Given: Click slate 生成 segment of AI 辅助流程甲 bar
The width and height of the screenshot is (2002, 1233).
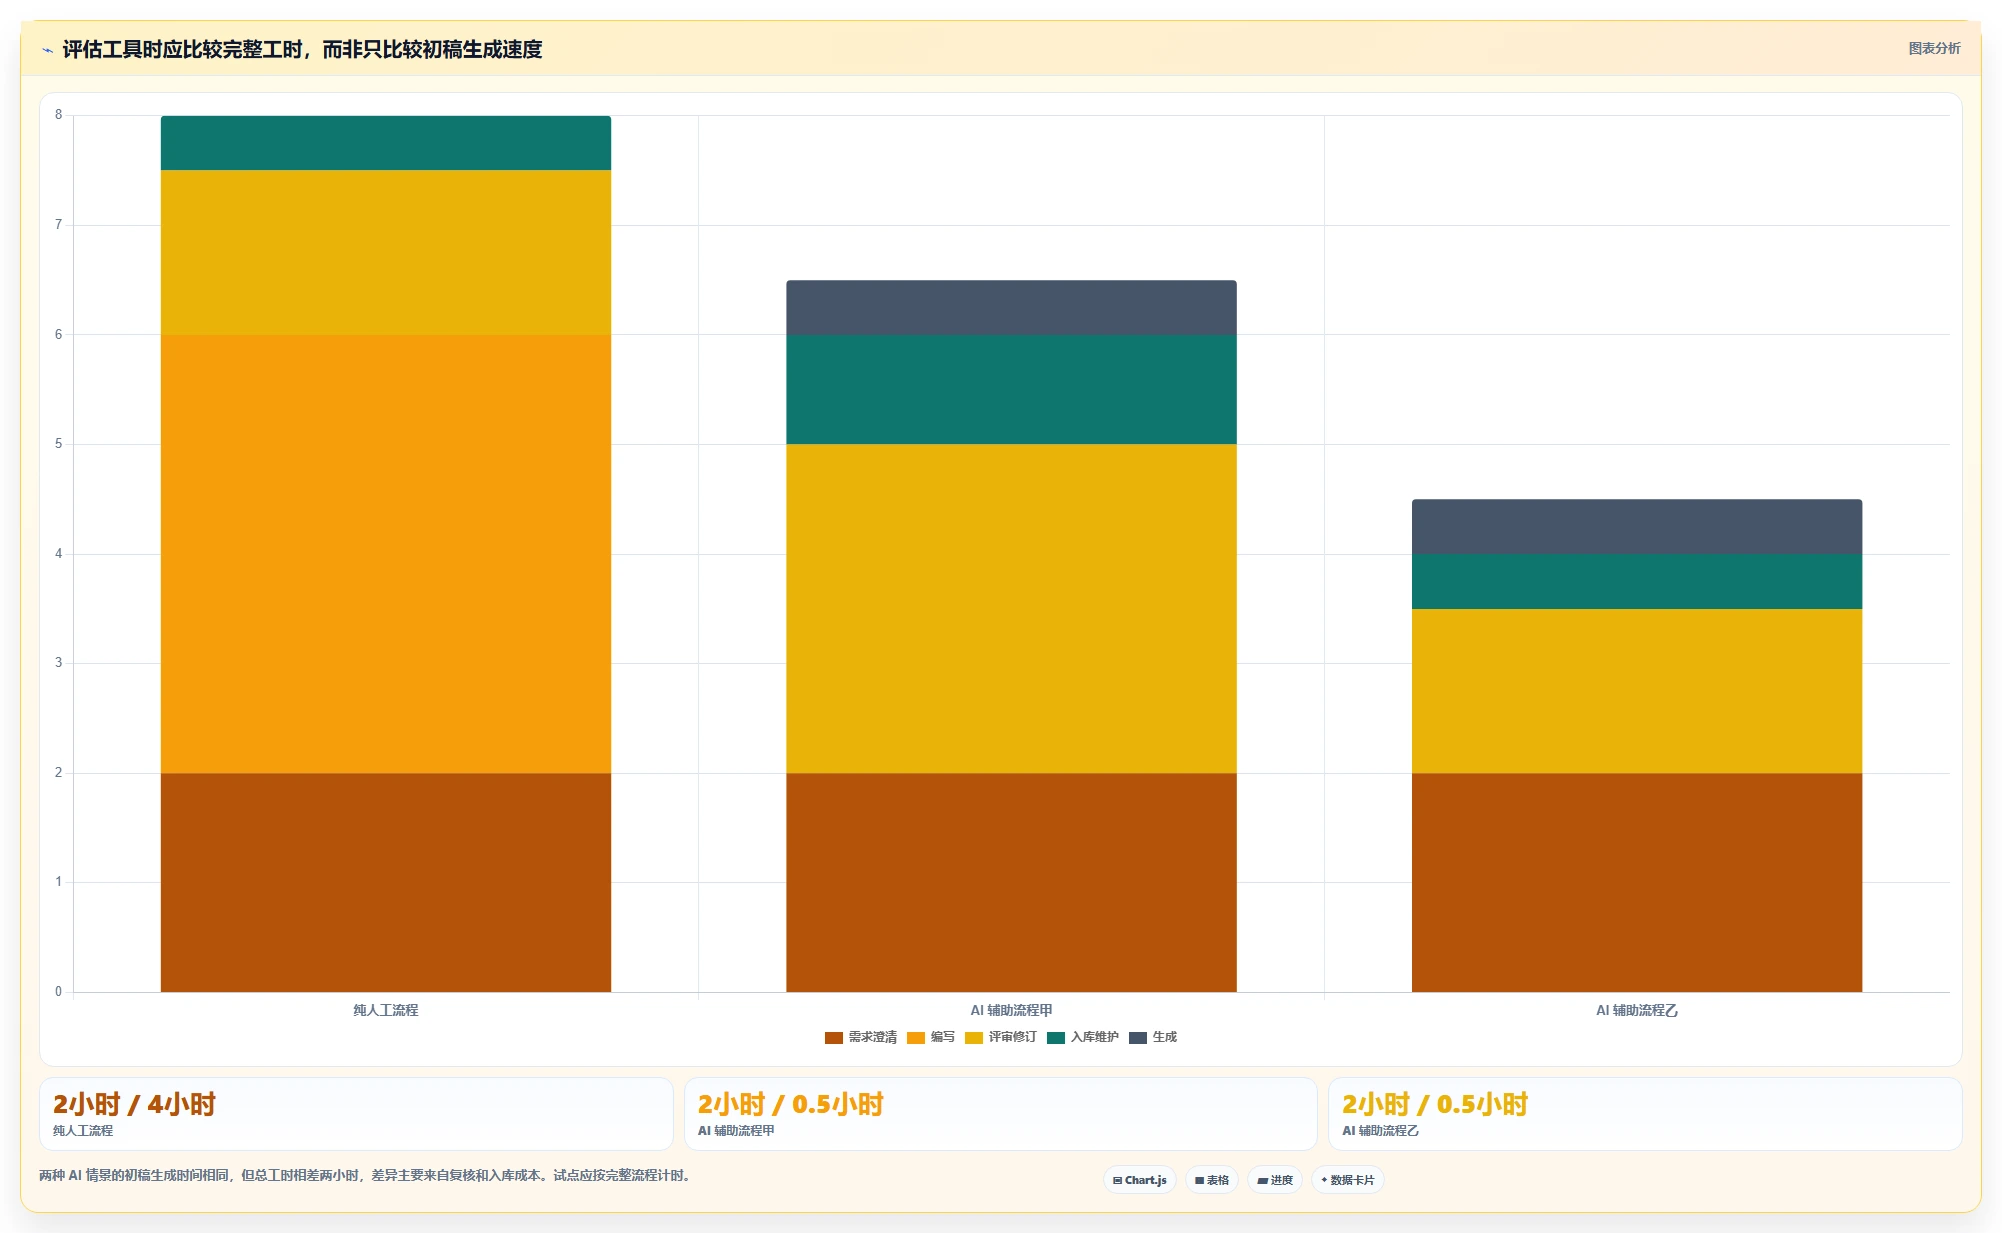Looking at the screenshot, I should 1011,307.
